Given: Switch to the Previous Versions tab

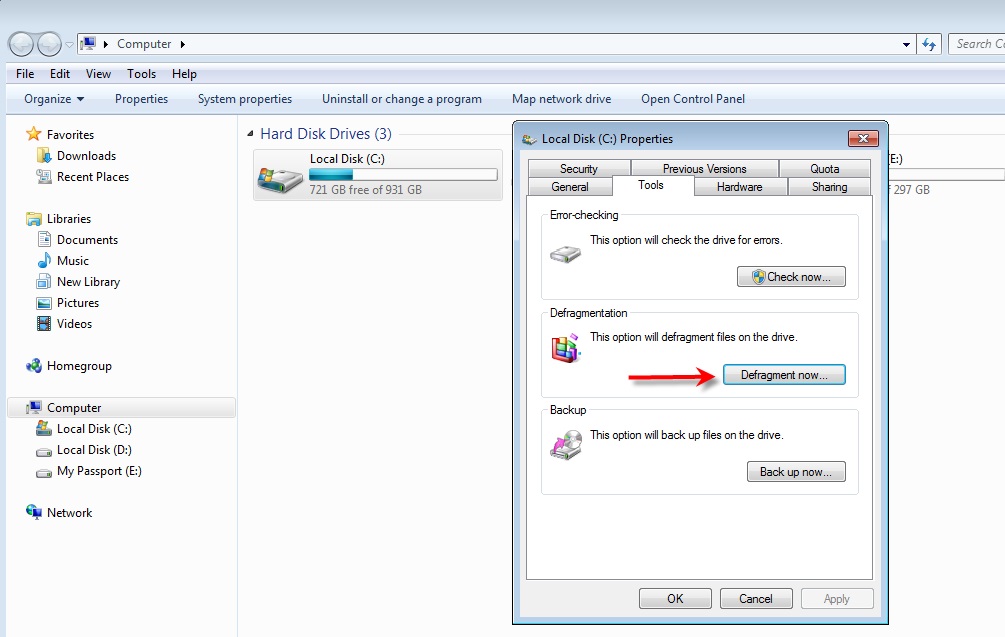Looking at the screenshot, I should (x=704, y=169).
